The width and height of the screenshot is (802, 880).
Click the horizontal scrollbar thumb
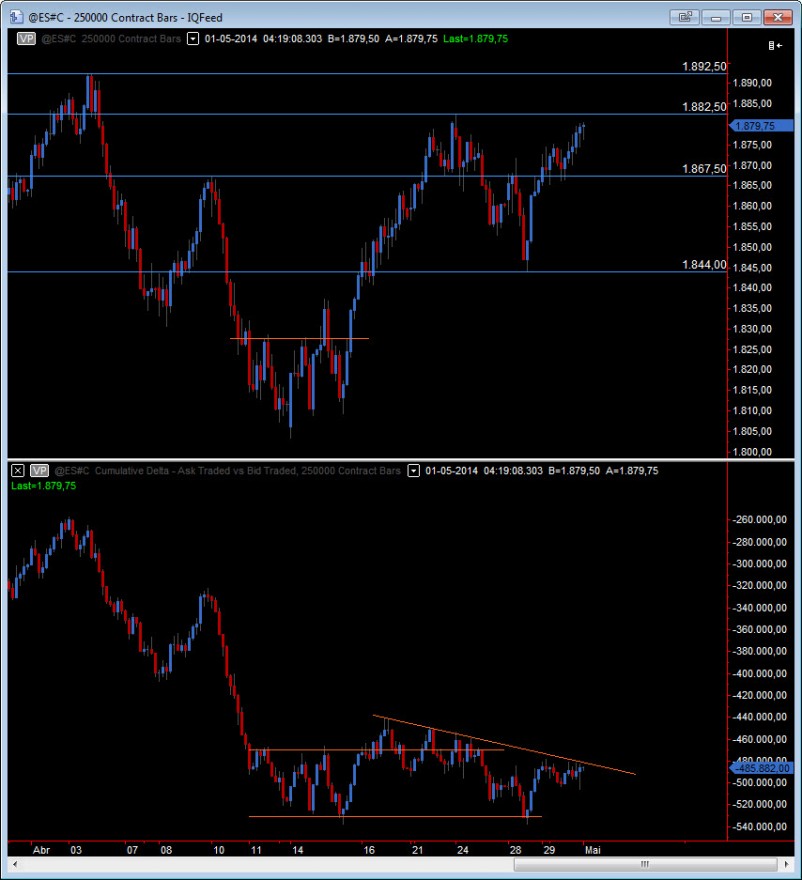(x=645, y=864)
